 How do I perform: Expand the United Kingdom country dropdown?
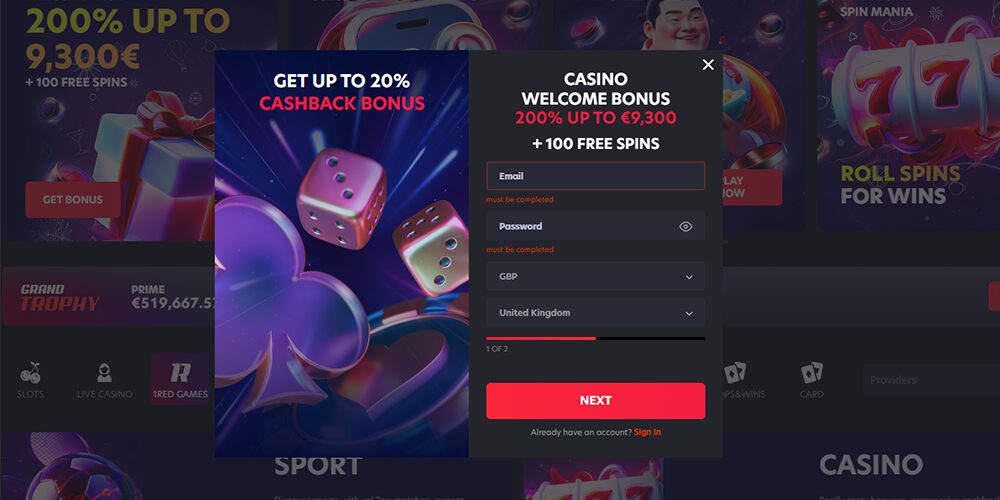(596, 313)
